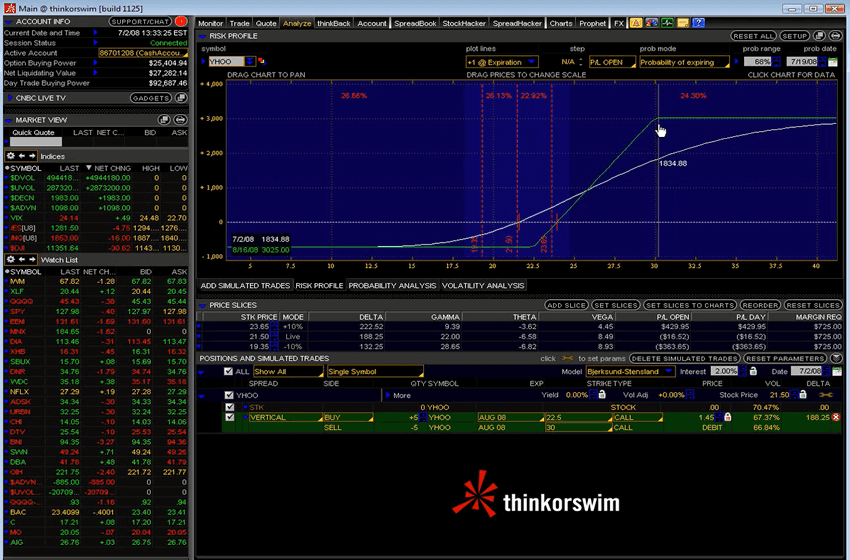Click the wrench icon in YHOO row
The width and height of the screenshot is (850, 560).
point(826,395)
